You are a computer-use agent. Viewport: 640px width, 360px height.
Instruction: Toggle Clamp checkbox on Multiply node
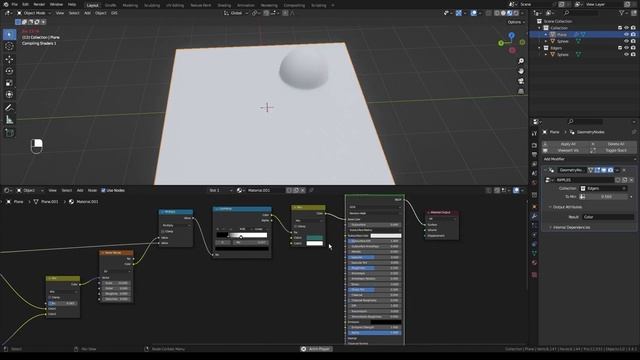[162, 231]
